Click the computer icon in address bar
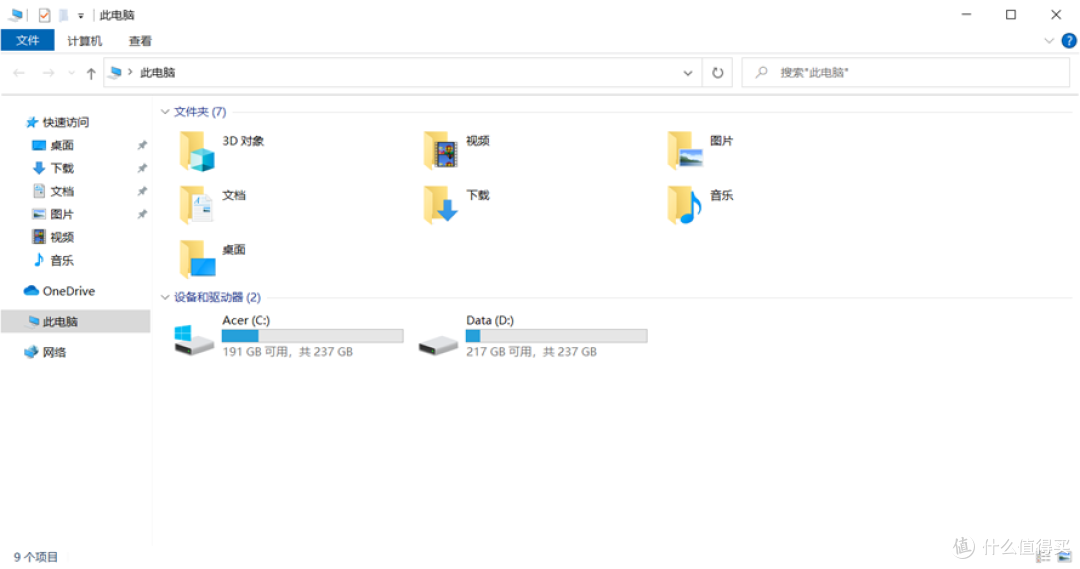The image size is (1080, 569). click(x=115, y=72)
